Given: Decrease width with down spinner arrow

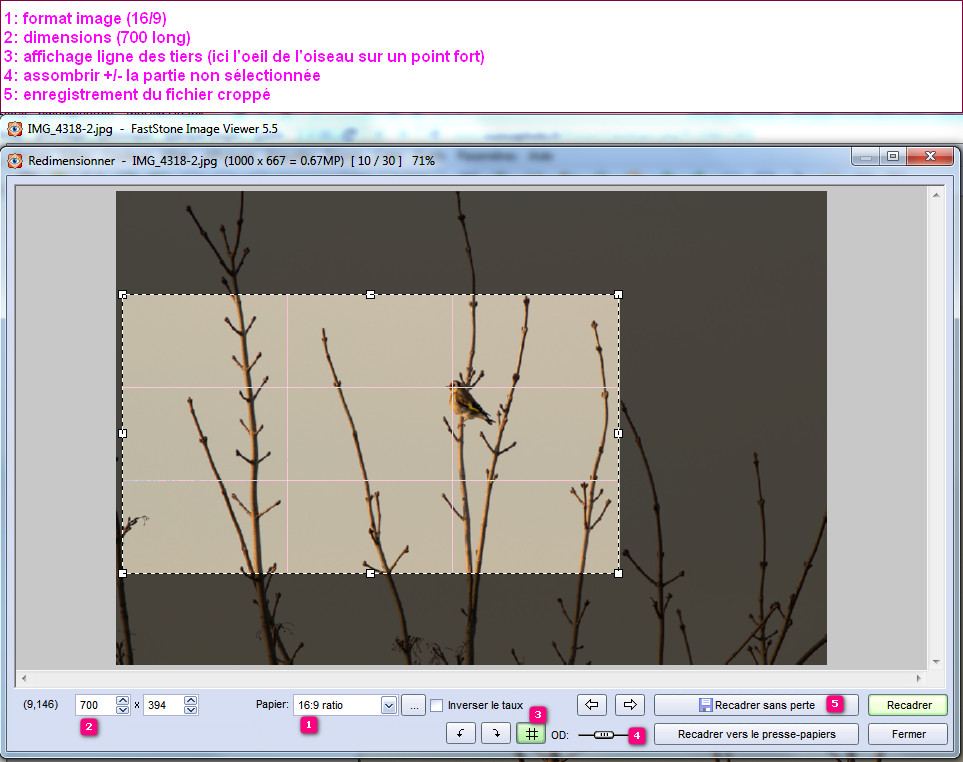Looking at the screenshot, I should [x=123, y=710].
